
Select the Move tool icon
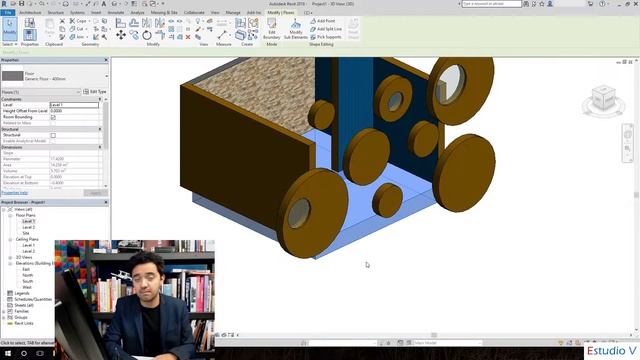coord(121,36)
